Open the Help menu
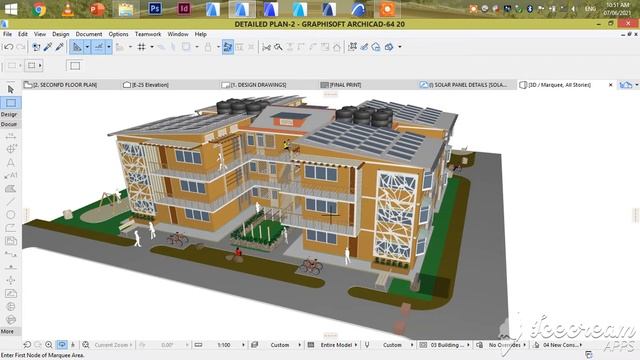 click(x=200, y=34)
